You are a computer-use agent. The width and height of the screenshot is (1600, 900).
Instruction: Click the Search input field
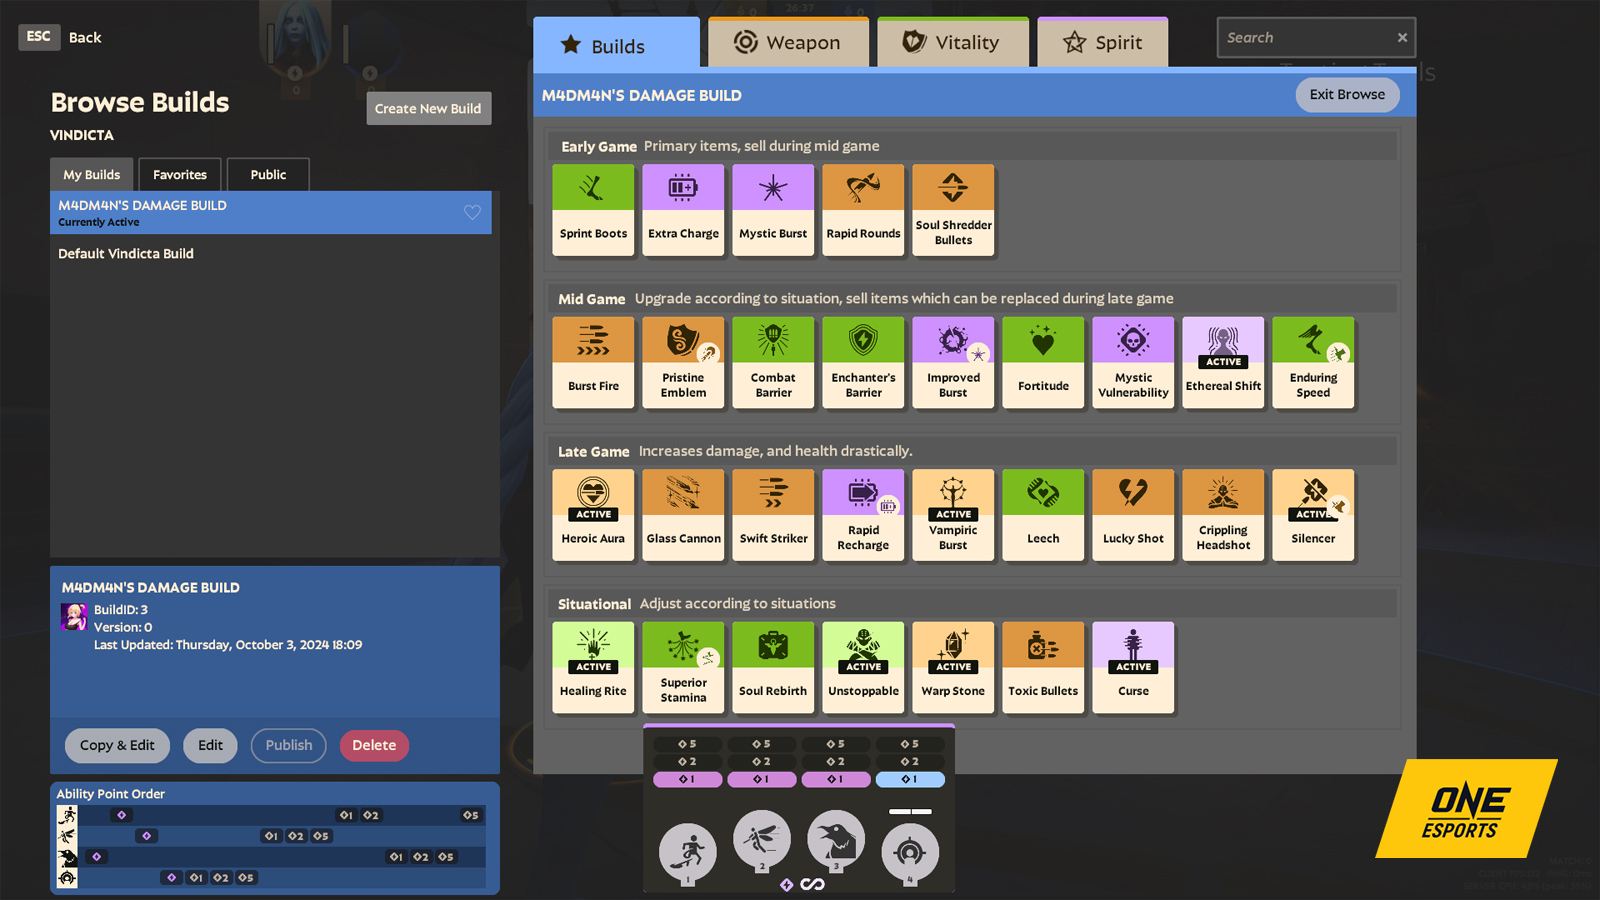pyautogui.click(x=1305, y=38)
